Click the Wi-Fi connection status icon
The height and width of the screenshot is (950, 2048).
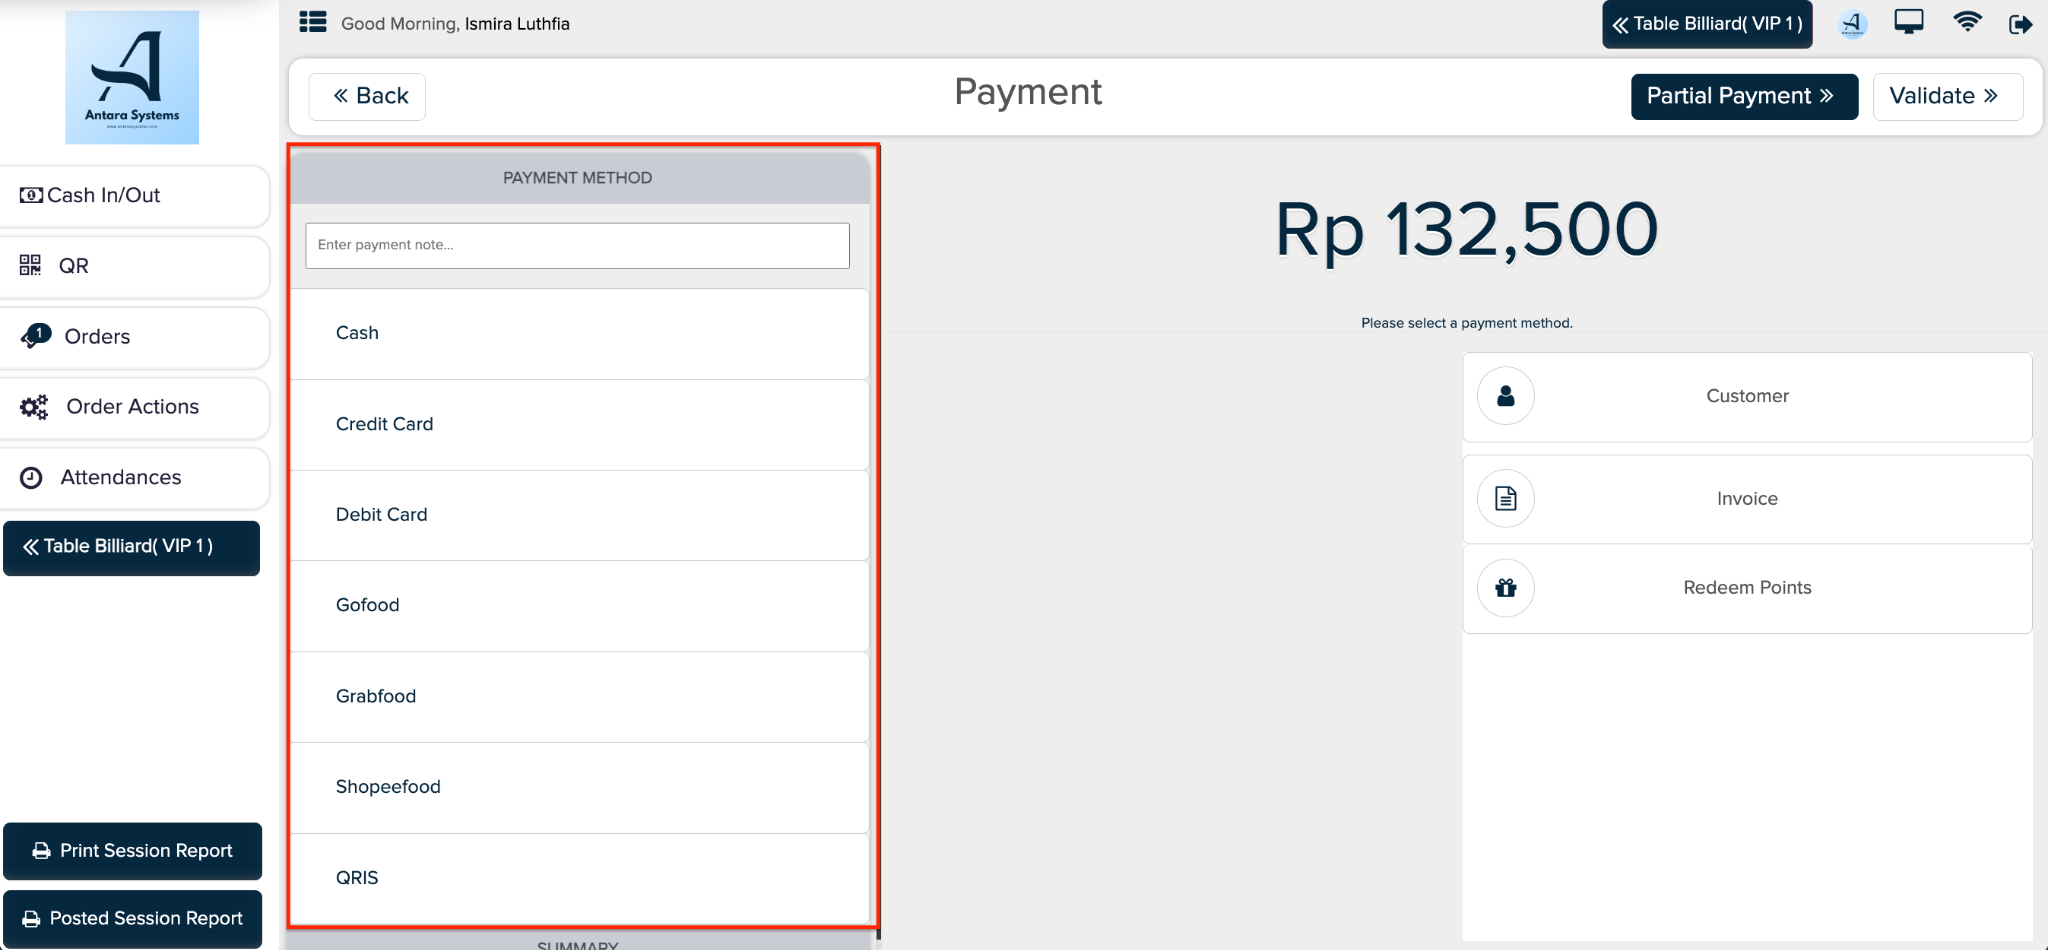[1967, 22]
